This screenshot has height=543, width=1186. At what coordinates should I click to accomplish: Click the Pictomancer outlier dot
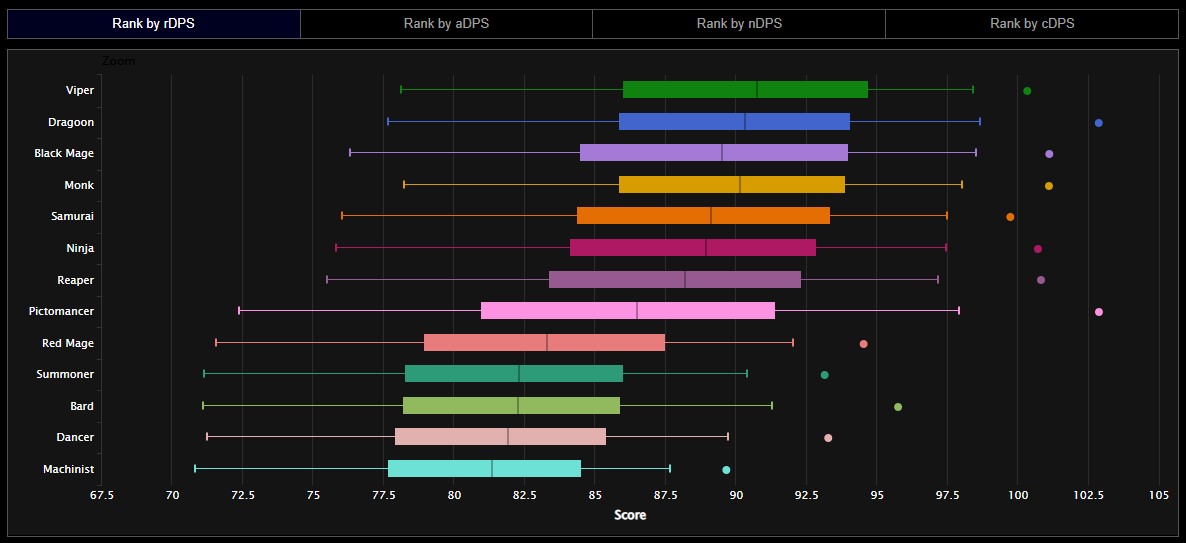pos(1098,312)
